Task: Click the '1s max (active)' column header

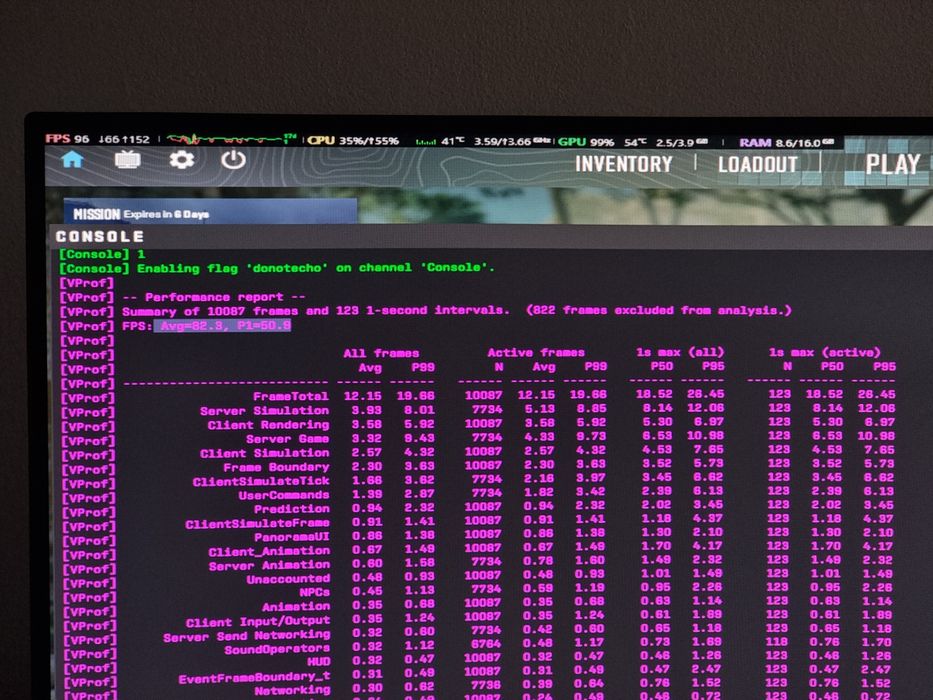Action: click(824, 352)
